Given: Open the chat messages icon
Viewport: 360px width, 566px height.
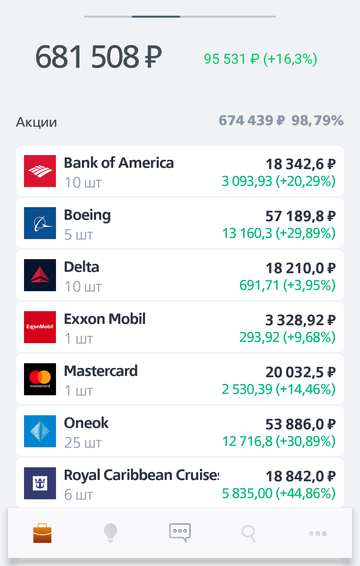Looking at the screenshot, I should click(180, 533).
